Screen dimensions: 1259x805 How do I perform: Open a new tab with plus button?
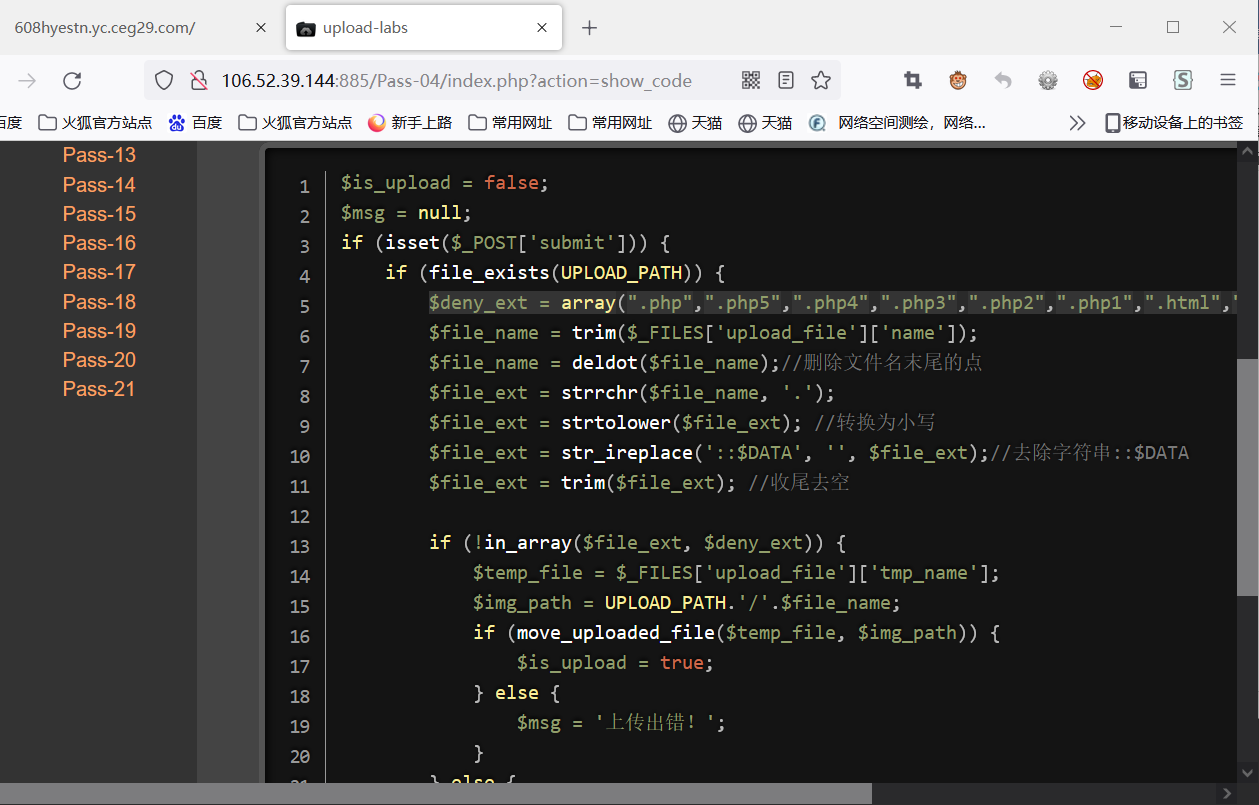click(x=589, y=28)
